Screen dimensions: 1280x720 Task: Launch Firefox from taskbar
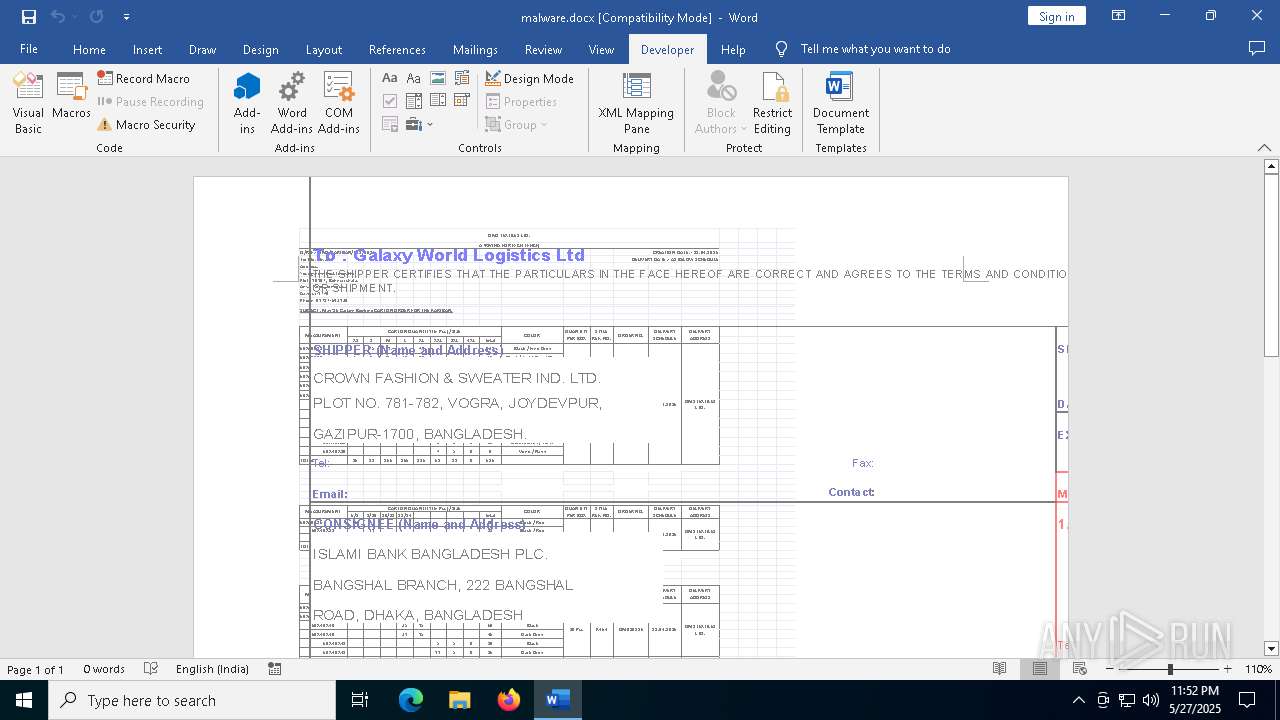coord(509,700)
